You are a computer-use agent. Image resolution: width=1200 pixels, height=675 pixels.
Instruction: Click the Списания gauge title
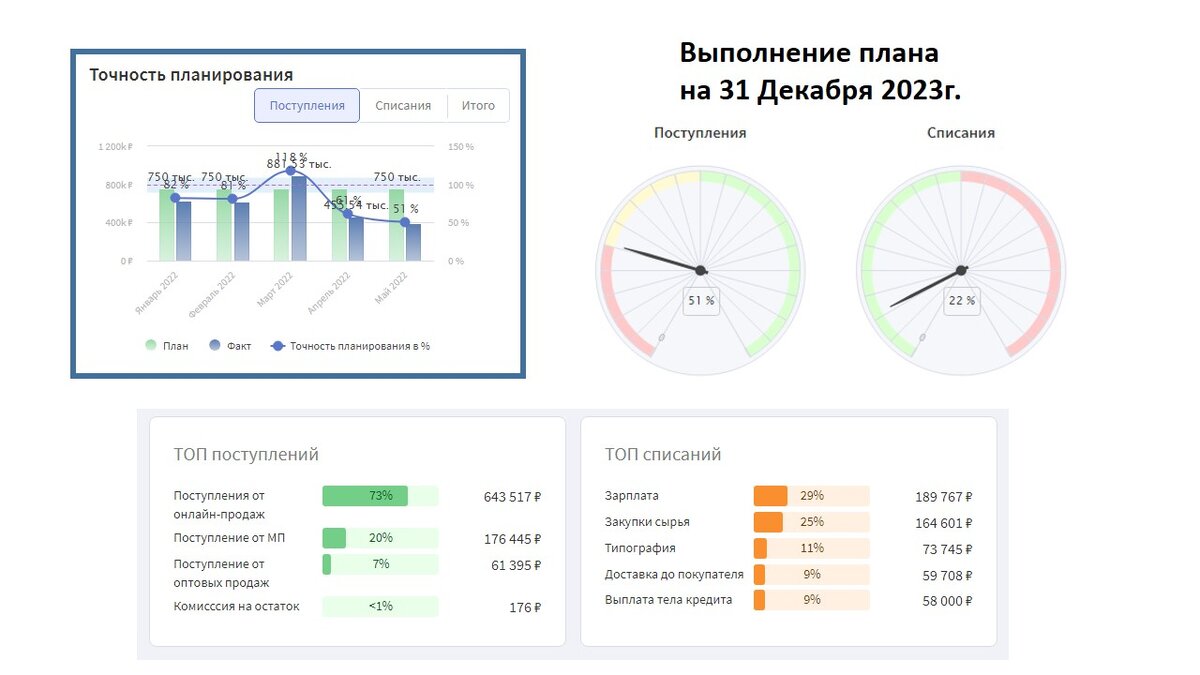(x=961, y=132)
